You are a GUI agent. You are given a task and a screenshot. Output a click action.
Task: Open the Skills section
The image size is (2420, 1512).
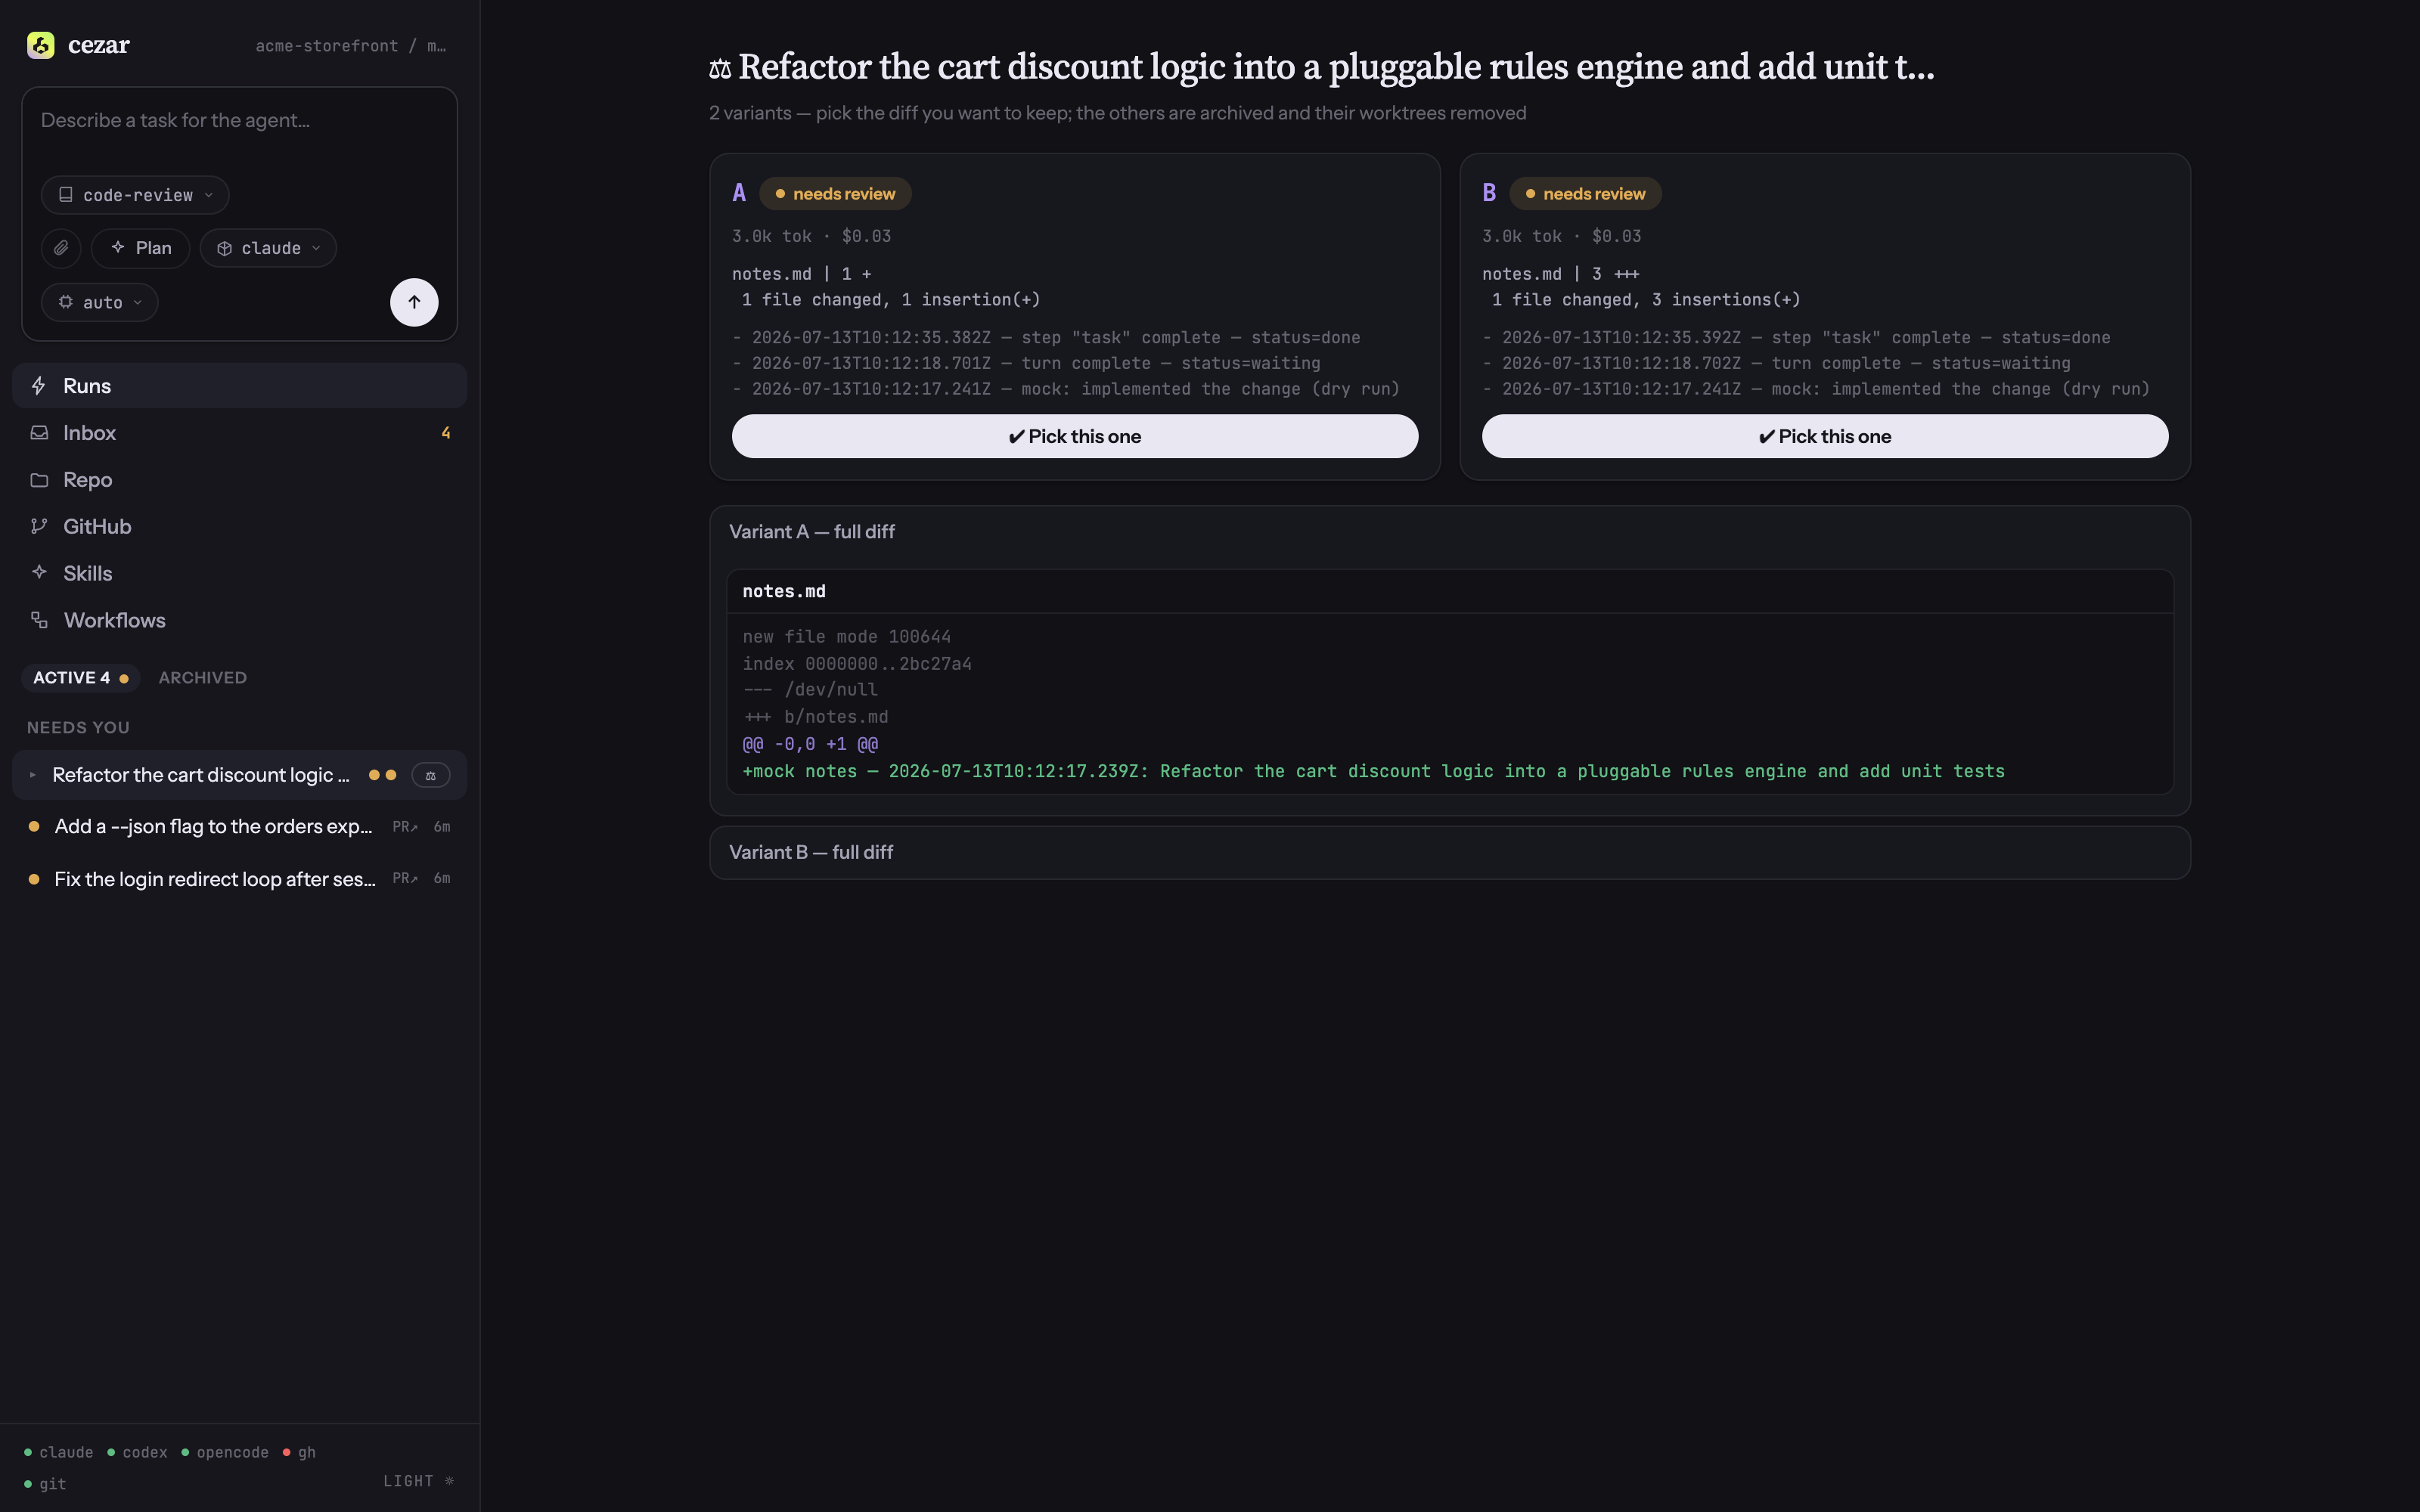coord(239,573)
